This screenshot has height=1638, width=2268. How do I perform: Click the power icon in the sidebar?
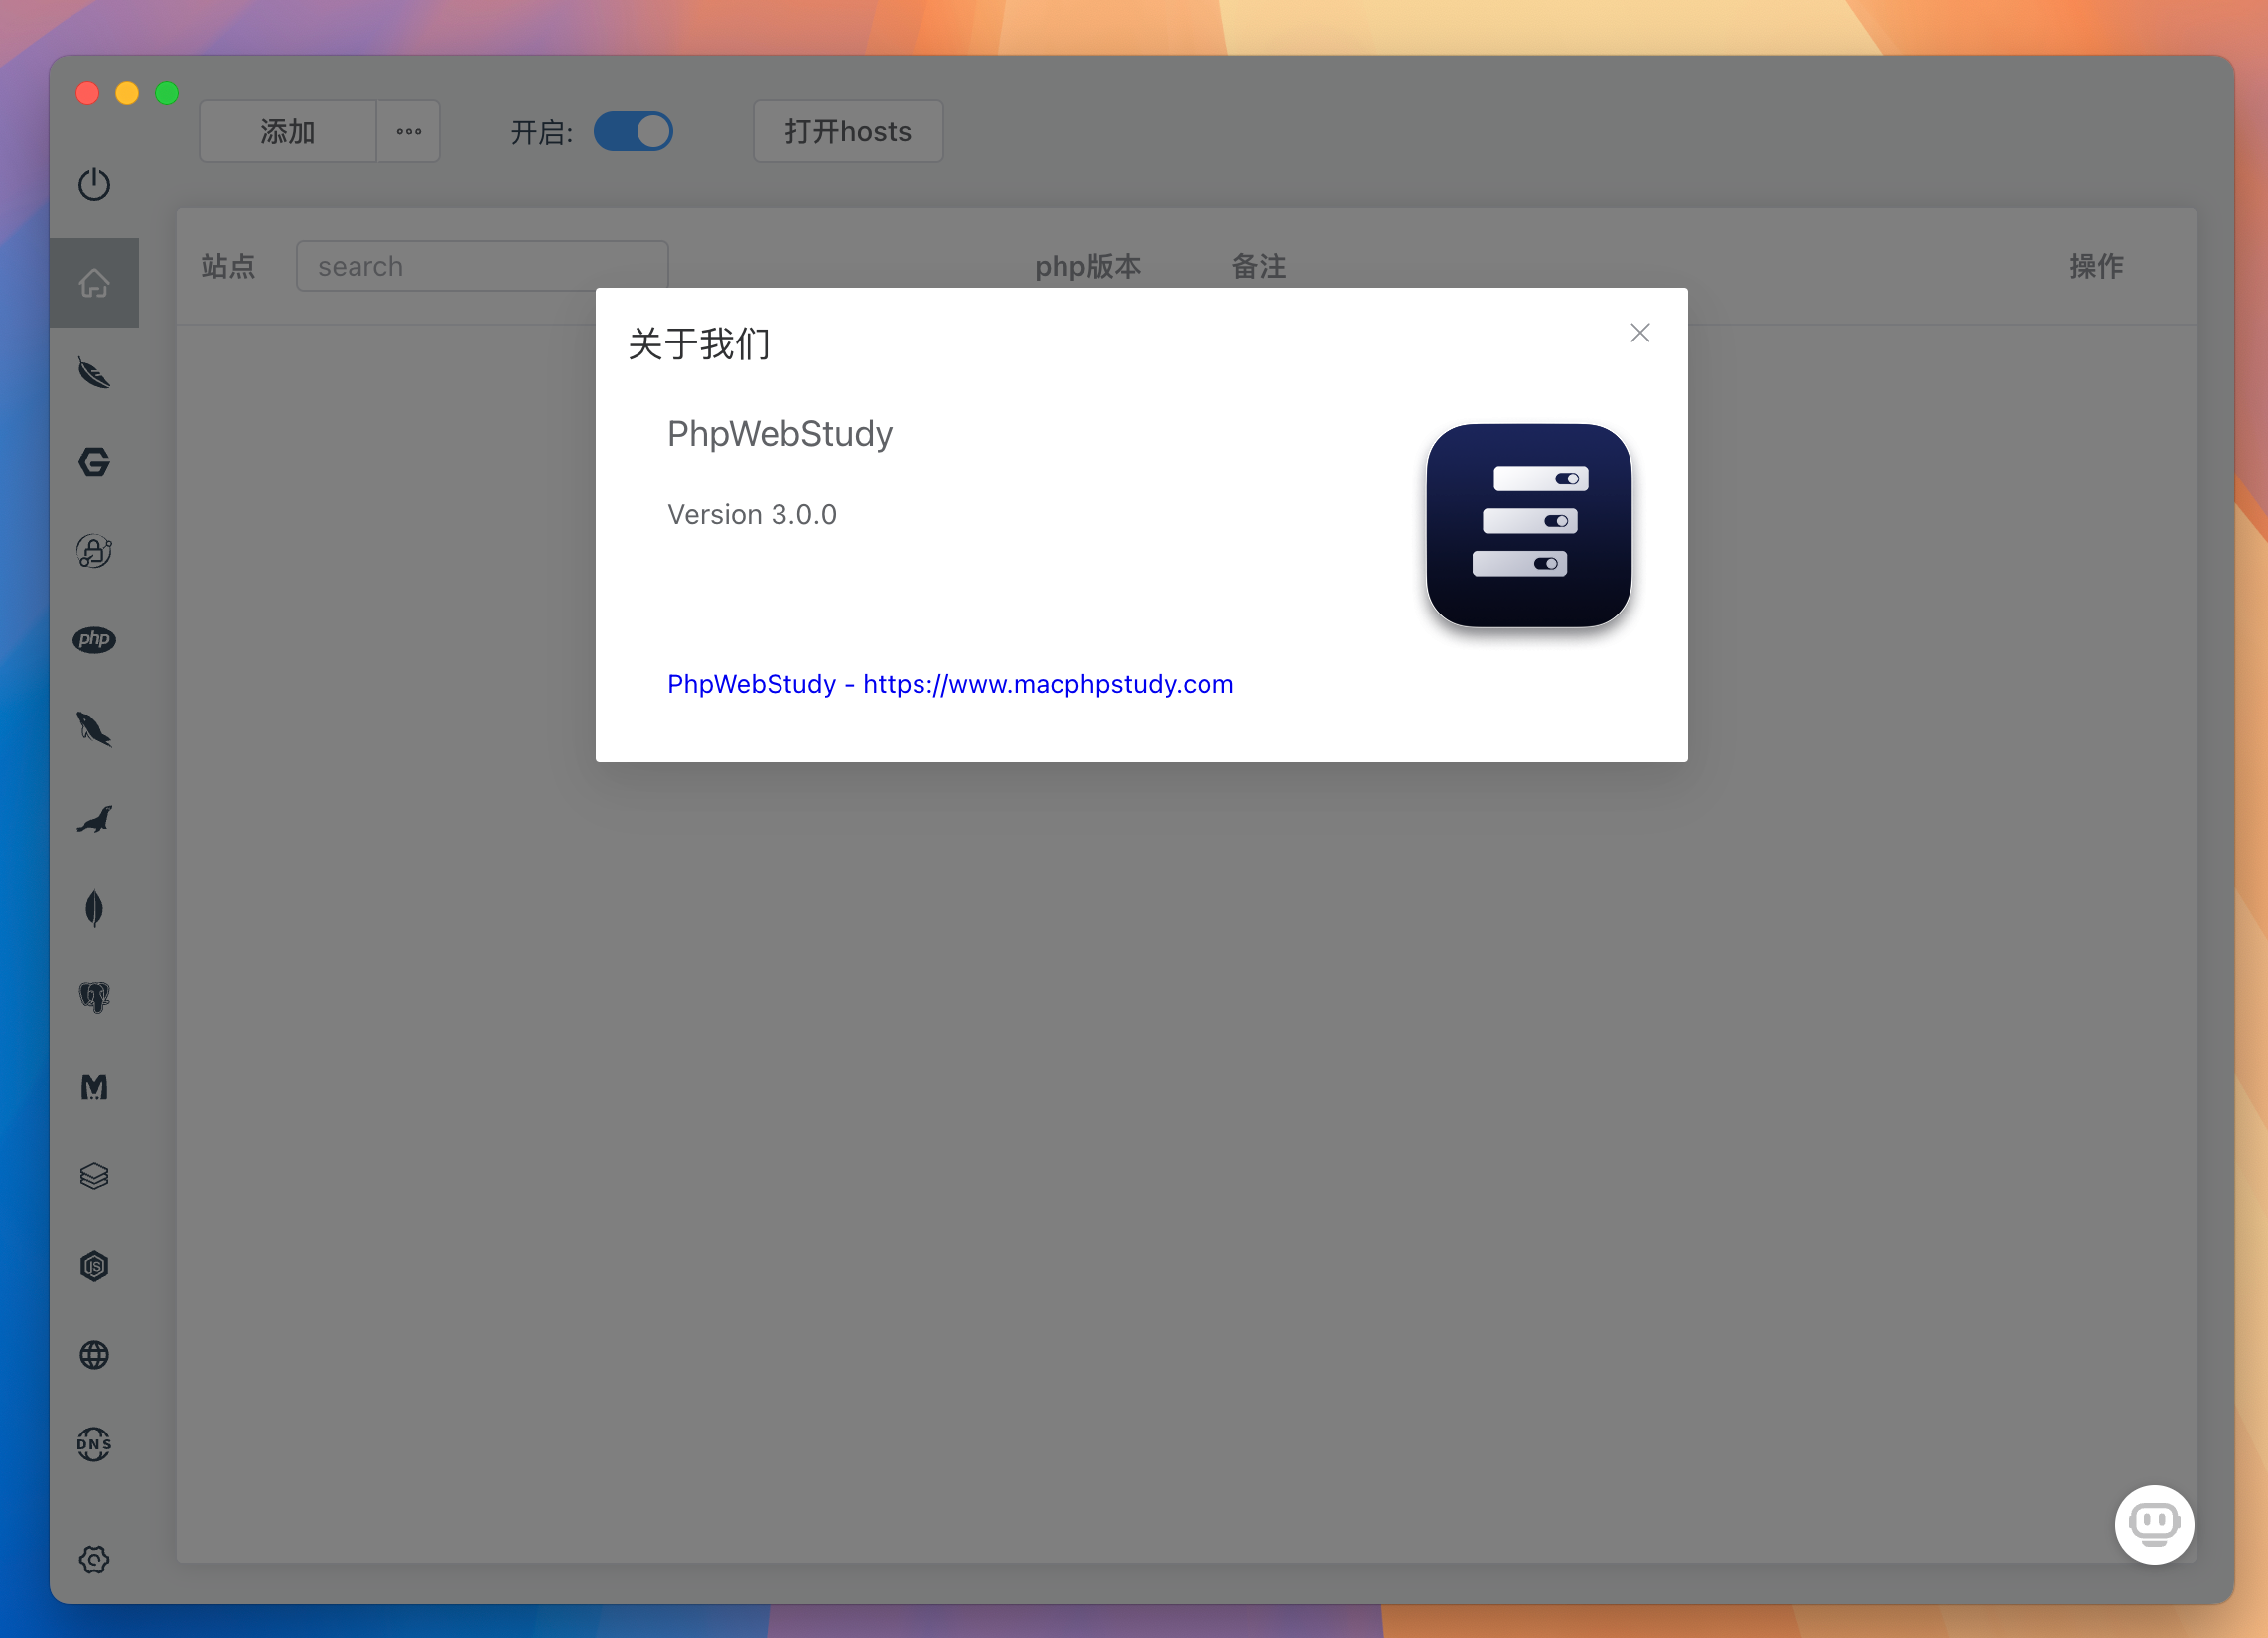(x=94, y=184)
